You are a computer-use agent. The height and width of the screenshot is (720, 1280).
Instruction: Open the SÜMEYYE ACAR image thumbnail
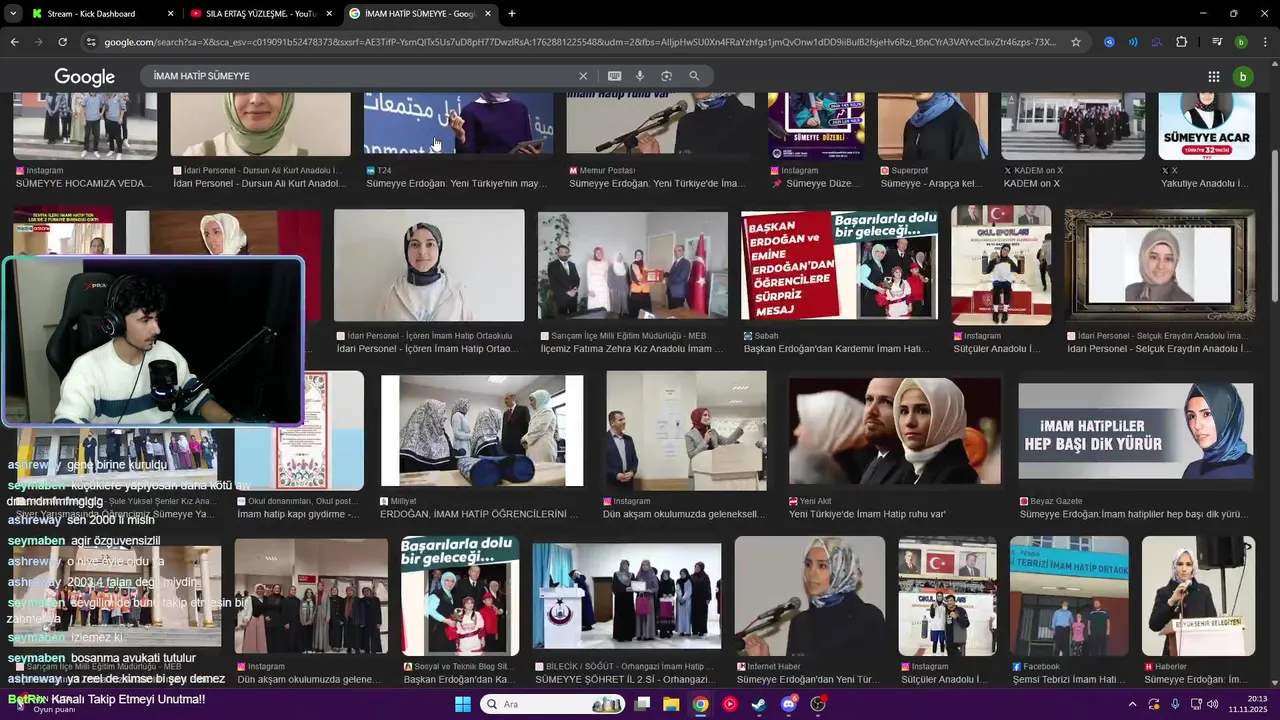(x=1206, y=126)
